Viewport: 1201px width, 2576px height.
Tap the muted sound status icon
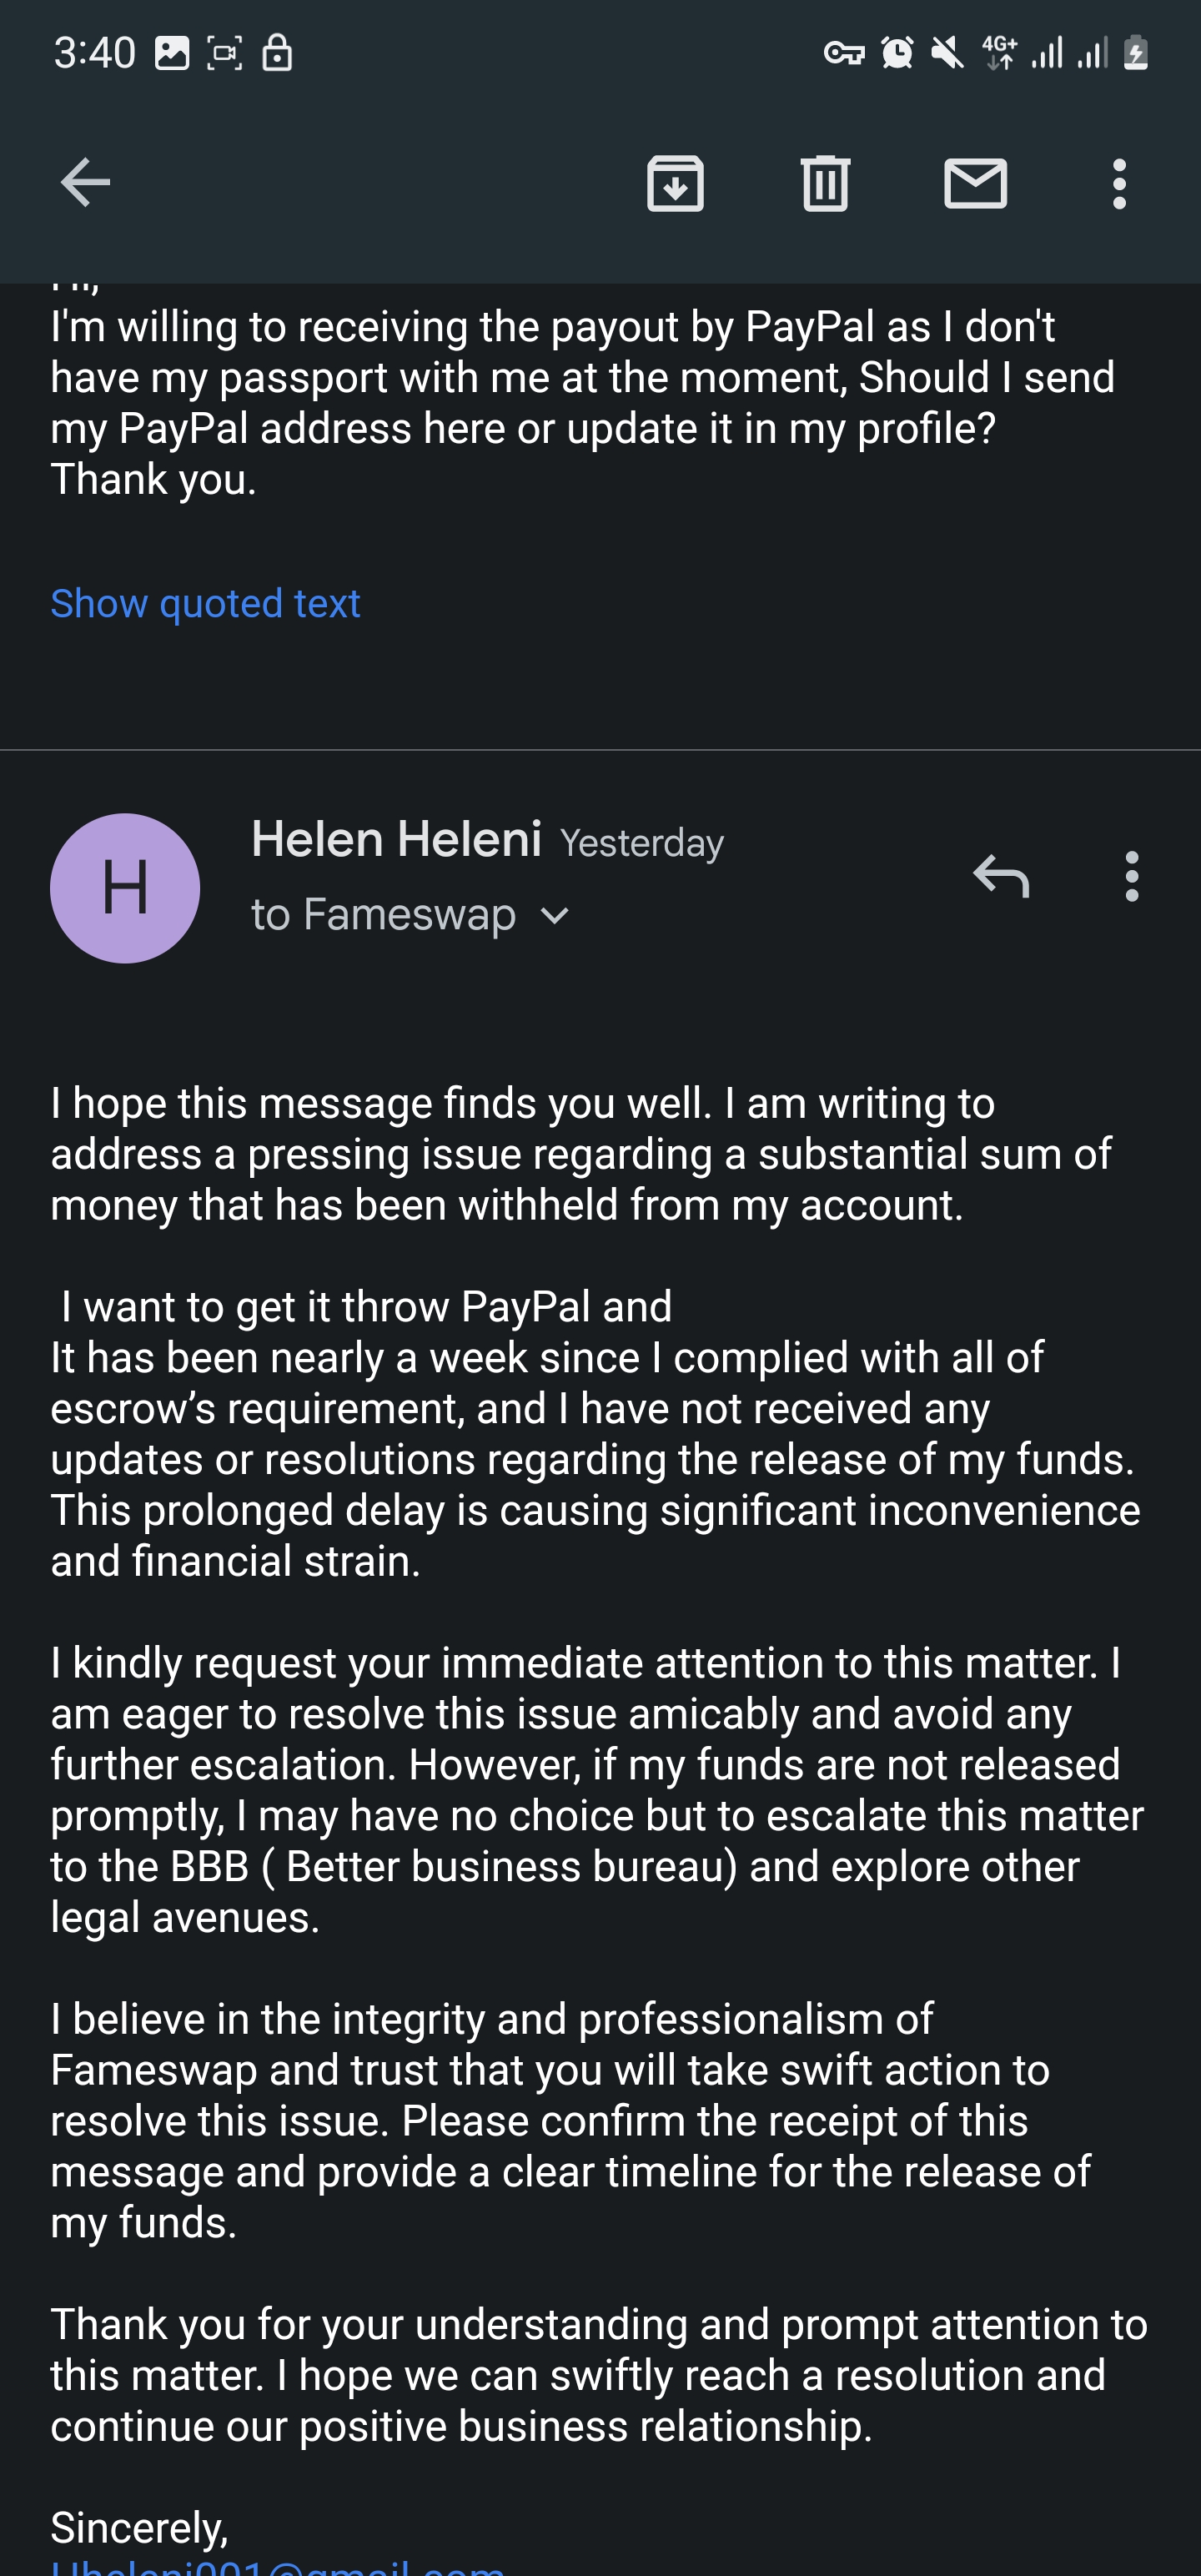point(947,52)
